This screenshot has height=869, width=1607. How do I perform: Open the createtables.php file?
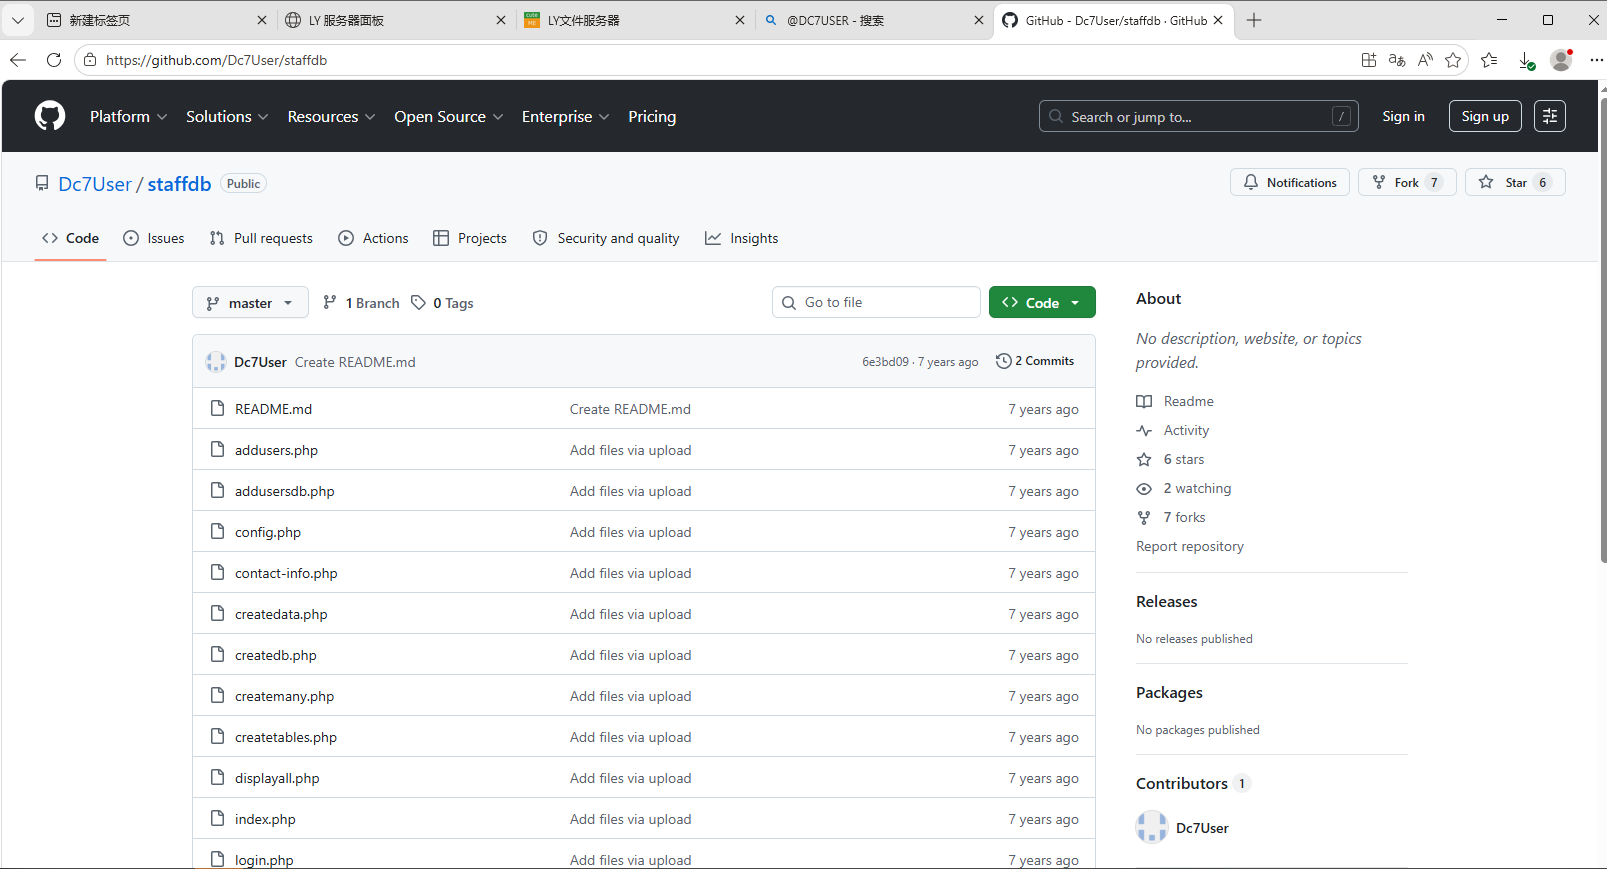[x=286, y=737]
